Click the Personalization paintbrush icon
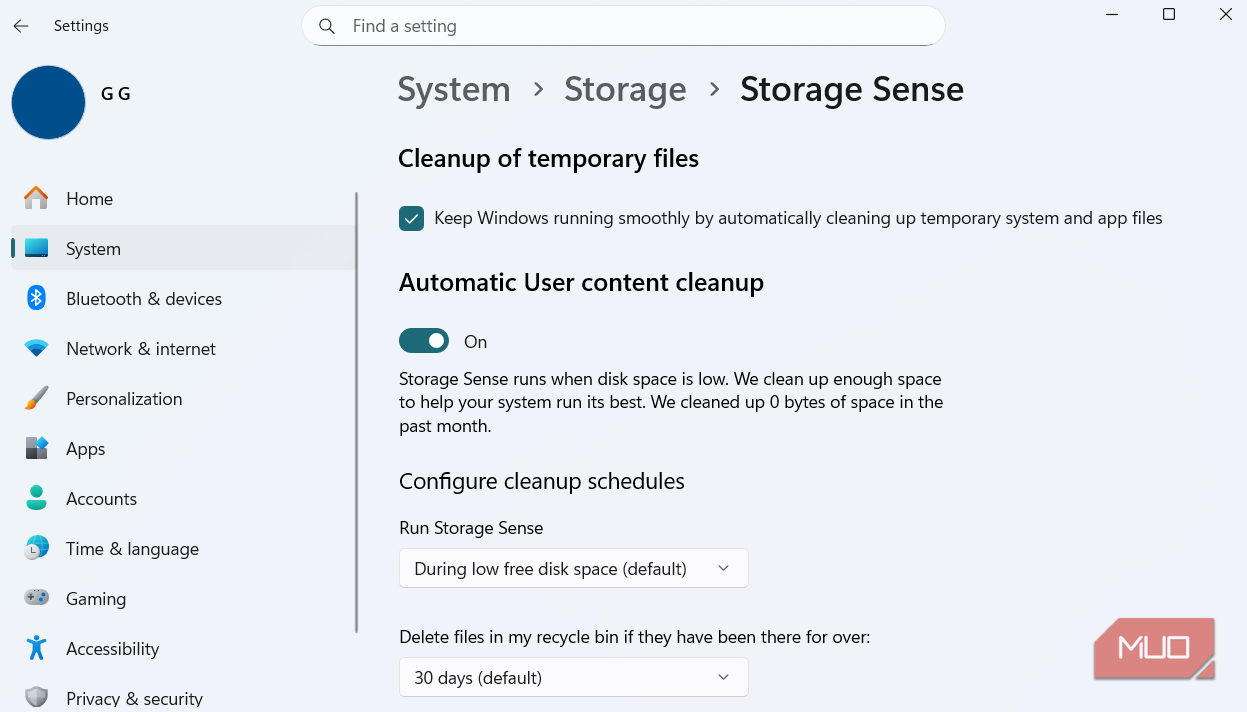Viewport: 1247px width, 712px height. pos(37,398)
